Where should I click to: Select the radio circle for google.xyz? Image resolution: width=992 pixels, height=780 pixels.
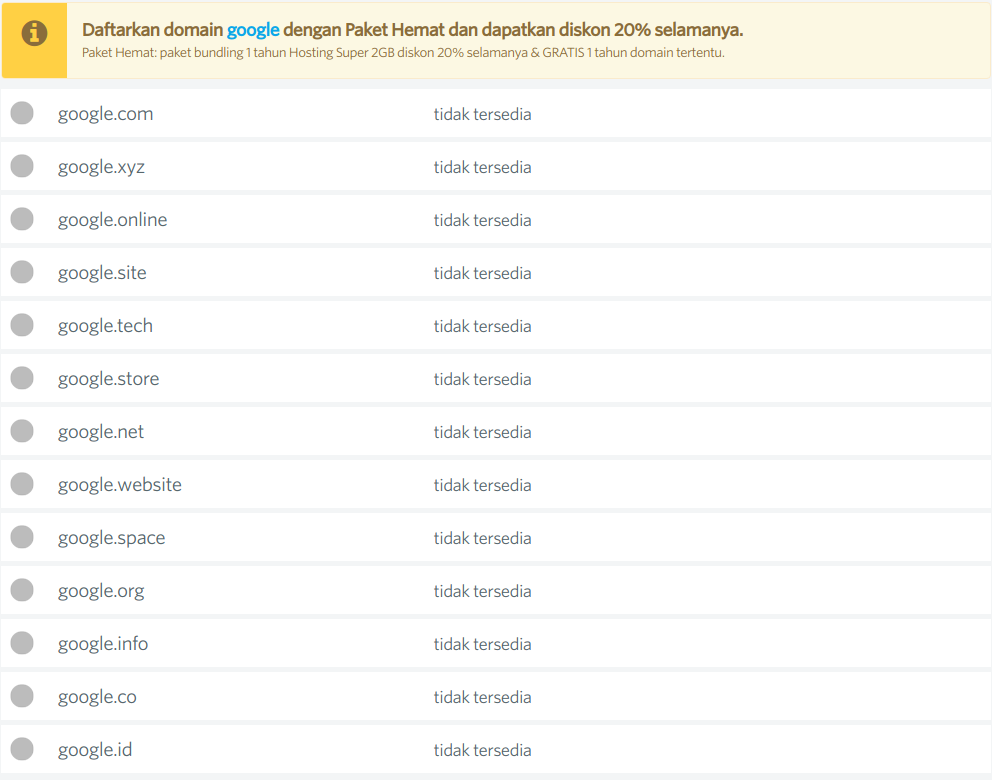(22, 166)
